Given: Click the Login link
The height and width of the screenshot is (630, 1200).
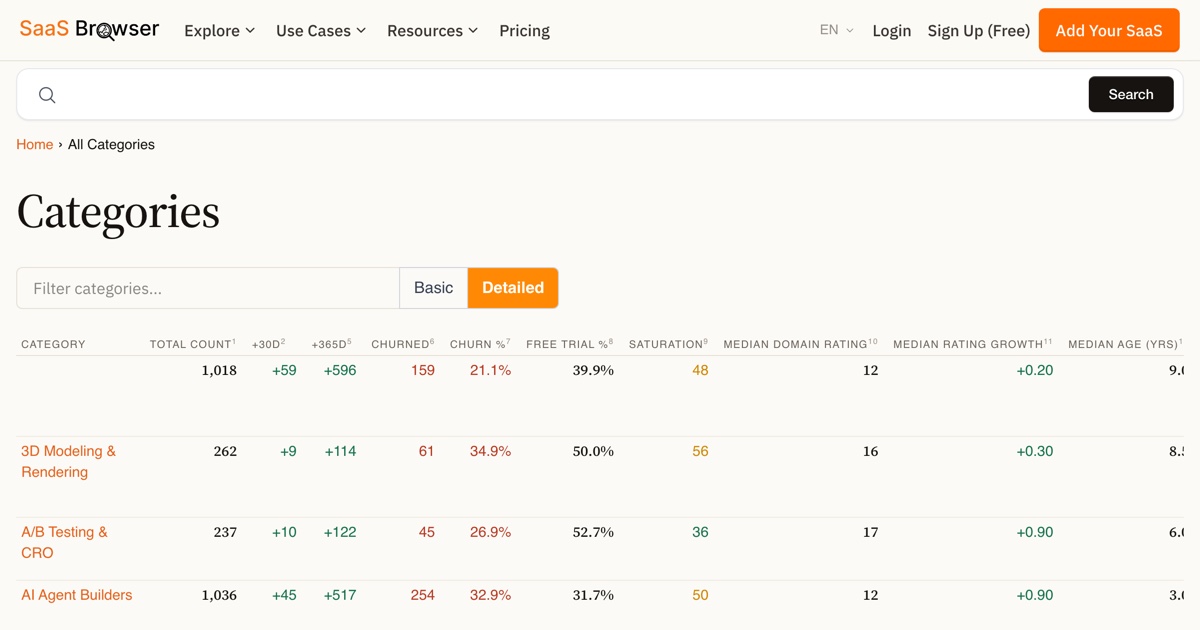Looking at the screenshot, I should coord(892,31).
